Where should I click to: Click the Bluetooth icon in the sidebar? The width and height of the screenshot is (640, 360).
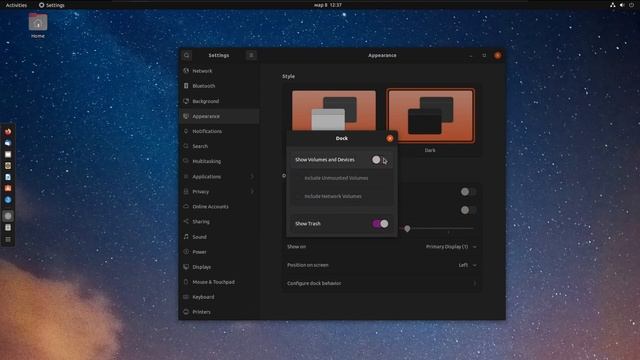coord(186,86)
